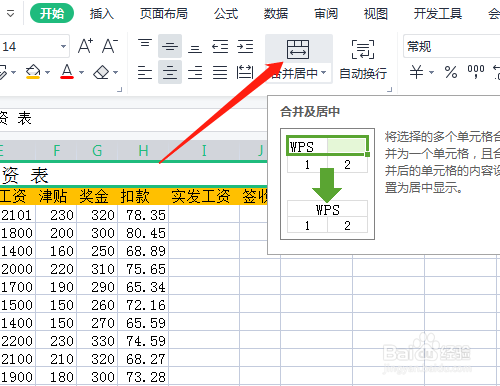Select column H header

pos(143,151)
